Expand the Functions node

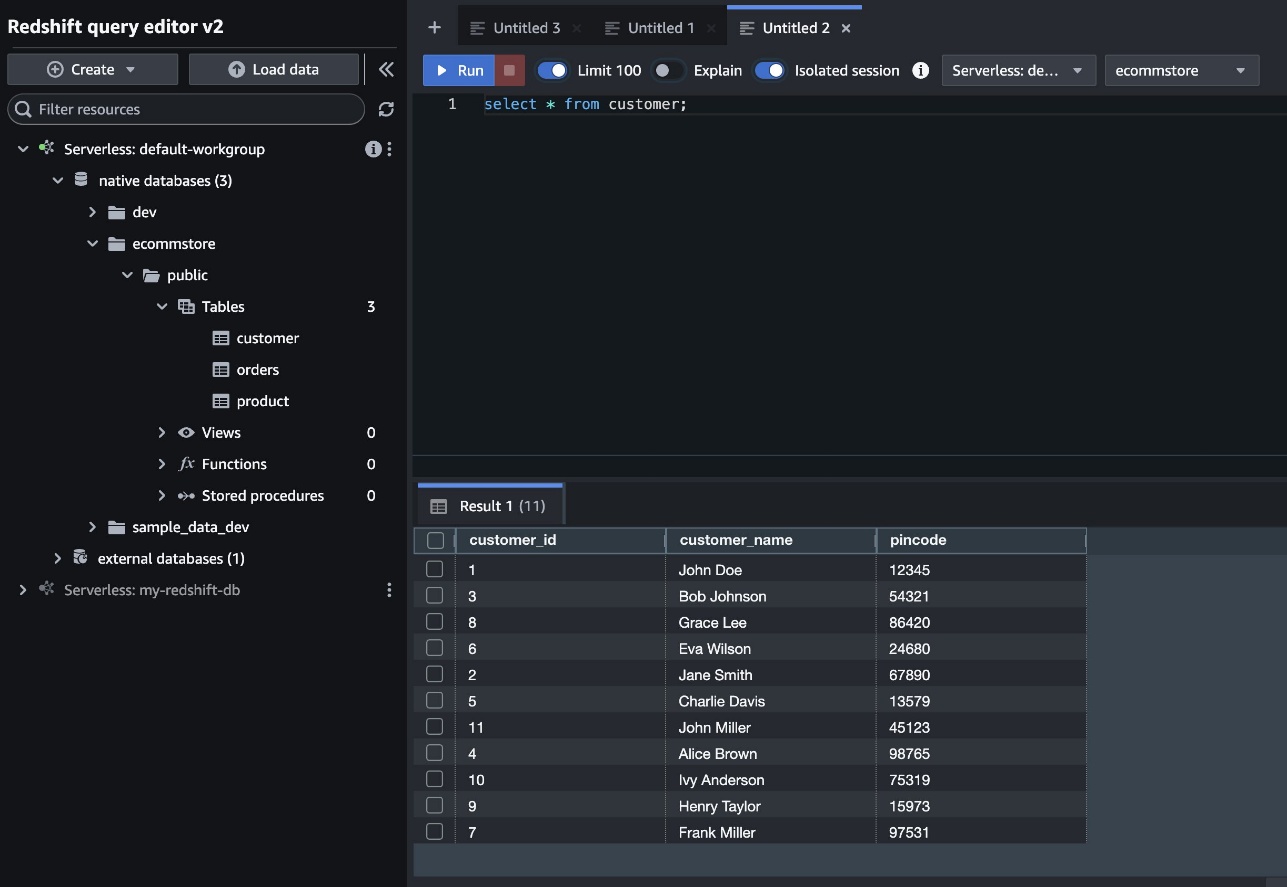162,464
